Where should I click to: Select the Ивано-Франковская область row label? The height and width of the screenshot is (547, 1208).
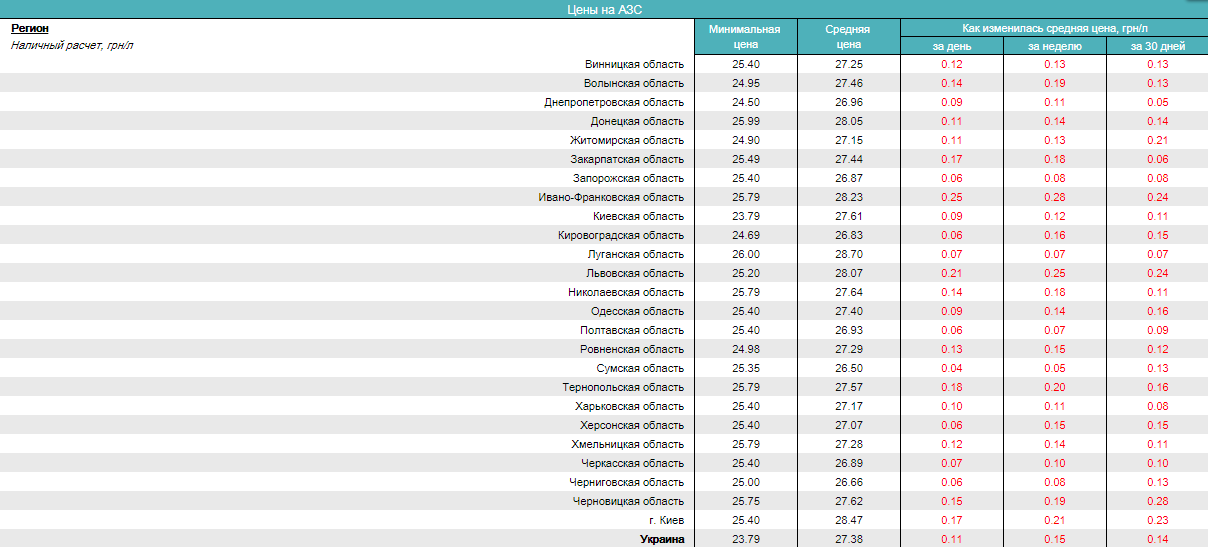611,197
